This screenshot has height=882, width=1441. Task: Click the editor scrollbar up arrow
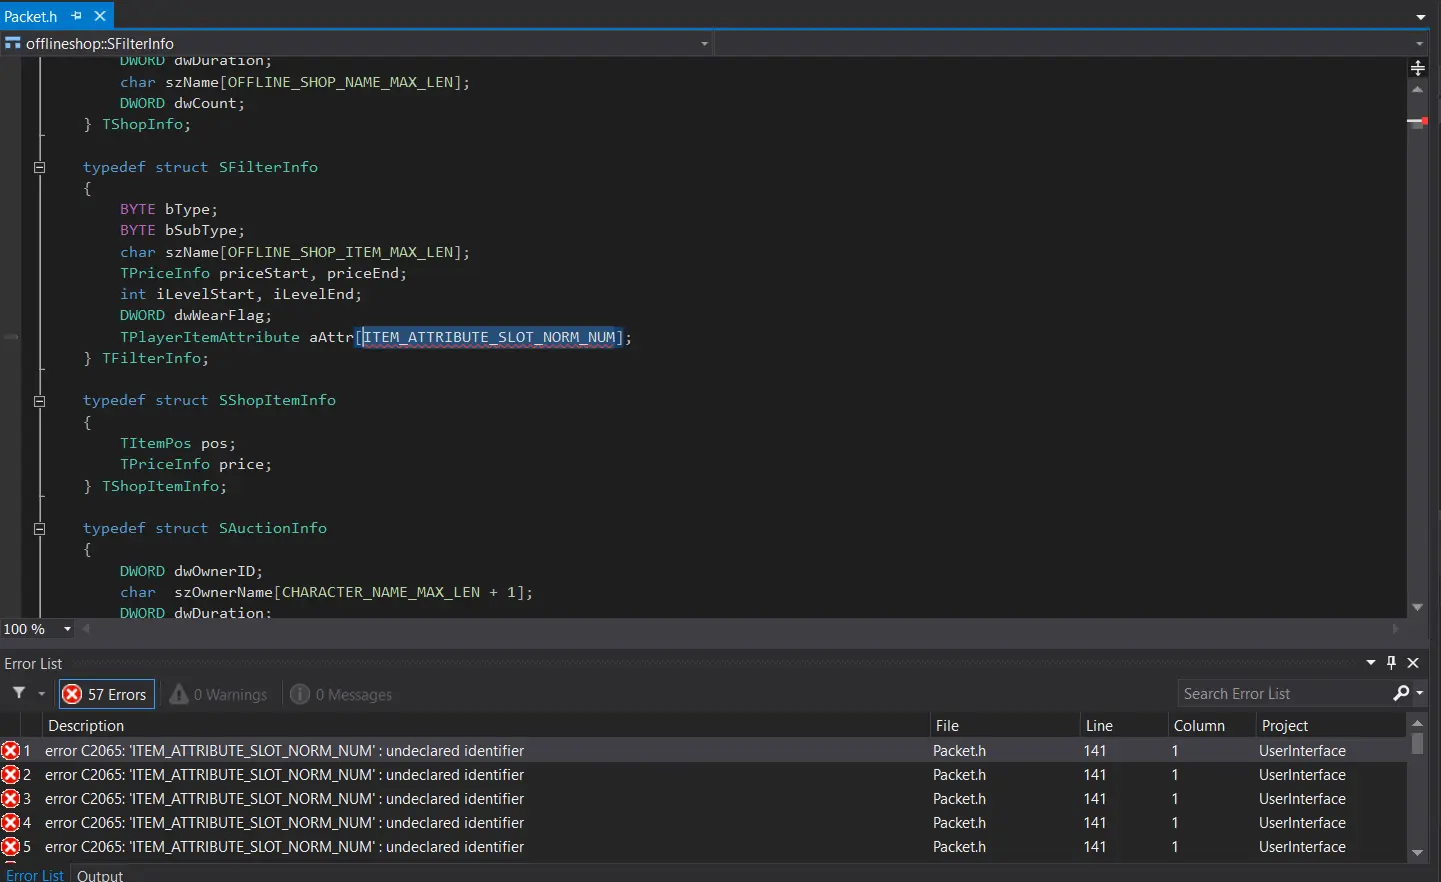click(x=1417, y=90)
